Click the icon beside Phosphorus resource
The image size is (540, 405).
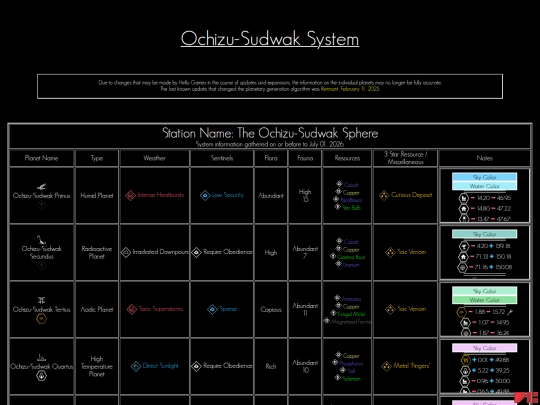click(335, 362)
